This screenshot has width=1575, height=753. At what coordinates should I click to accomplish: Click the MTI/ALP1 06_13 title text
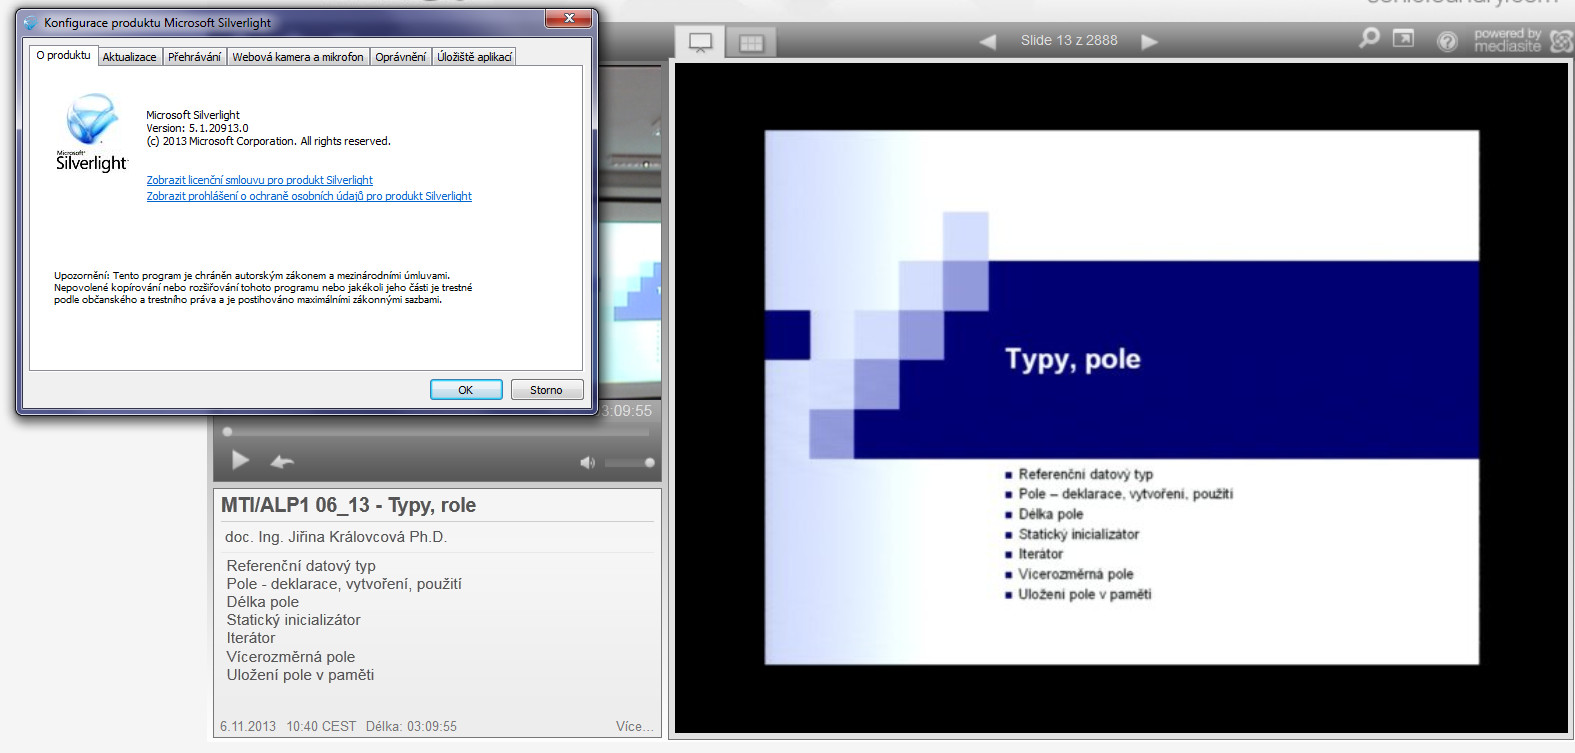point(348,505)
